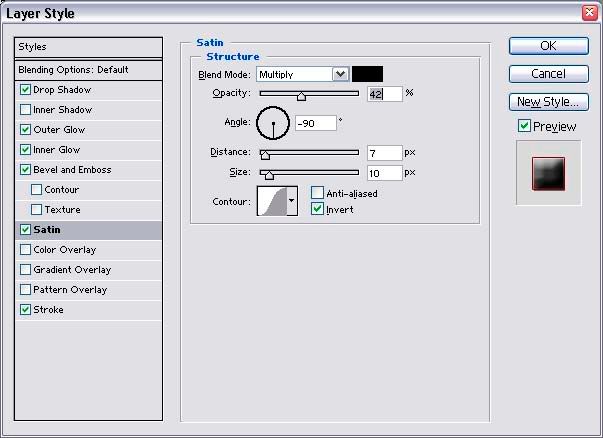The height and width of the screenshot is (438, 603).
Task: Select the Satin row label
Action: click(x=47, y=230)
